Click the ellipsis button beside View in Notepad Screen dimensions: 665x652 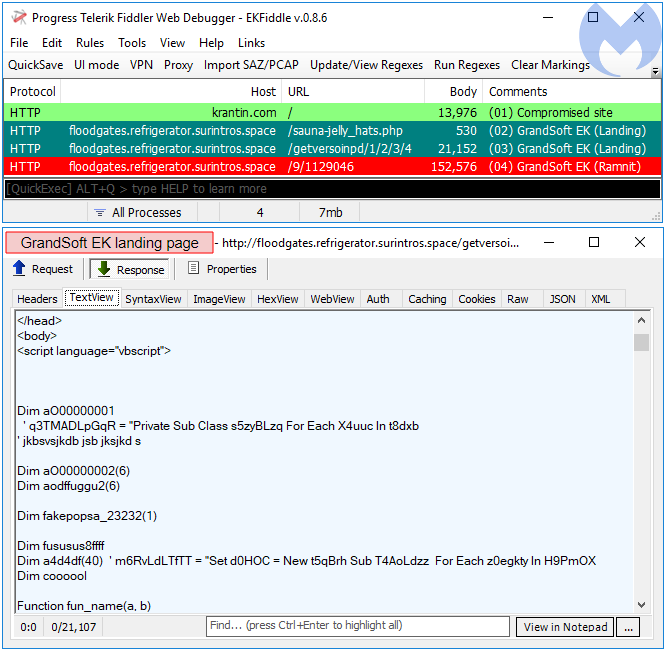[628, 627]
